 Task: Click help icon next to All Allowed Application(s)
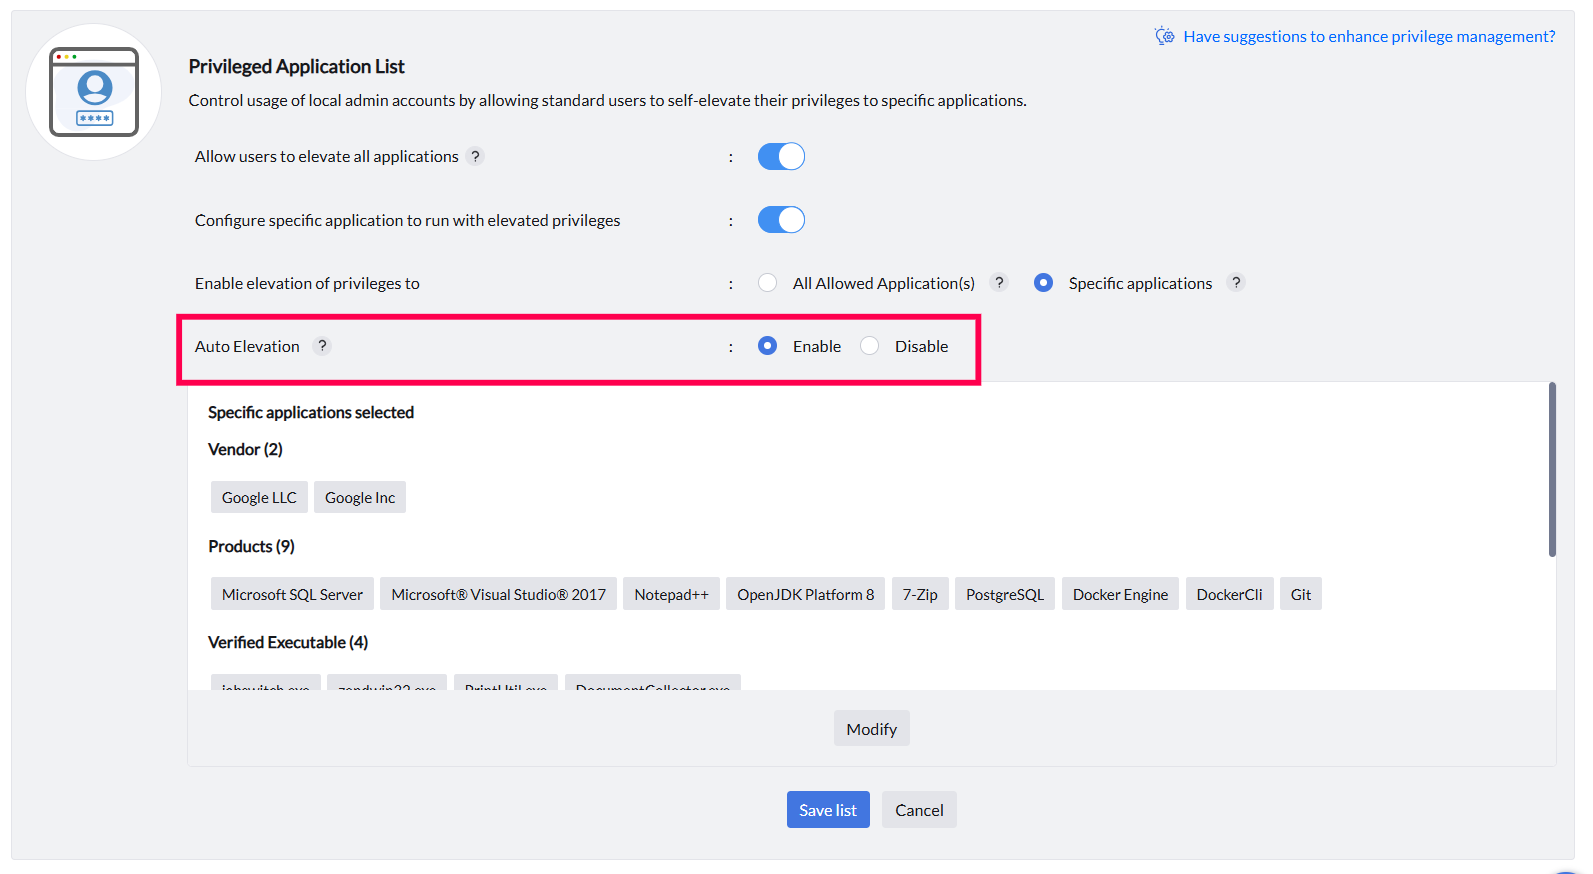click(x=999, y=283)
